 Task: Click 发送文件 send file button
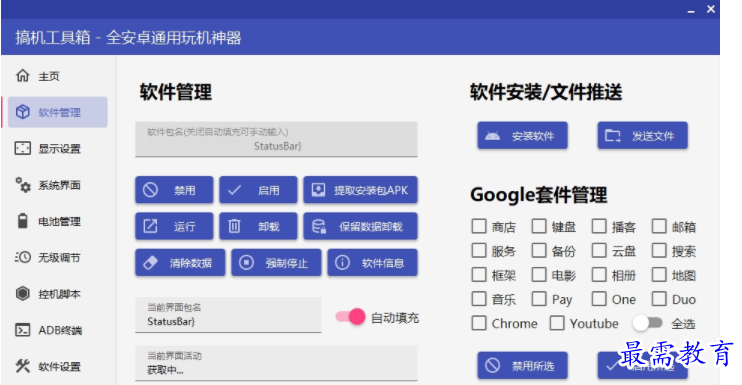pyautogui.click(x=643, y=136)
